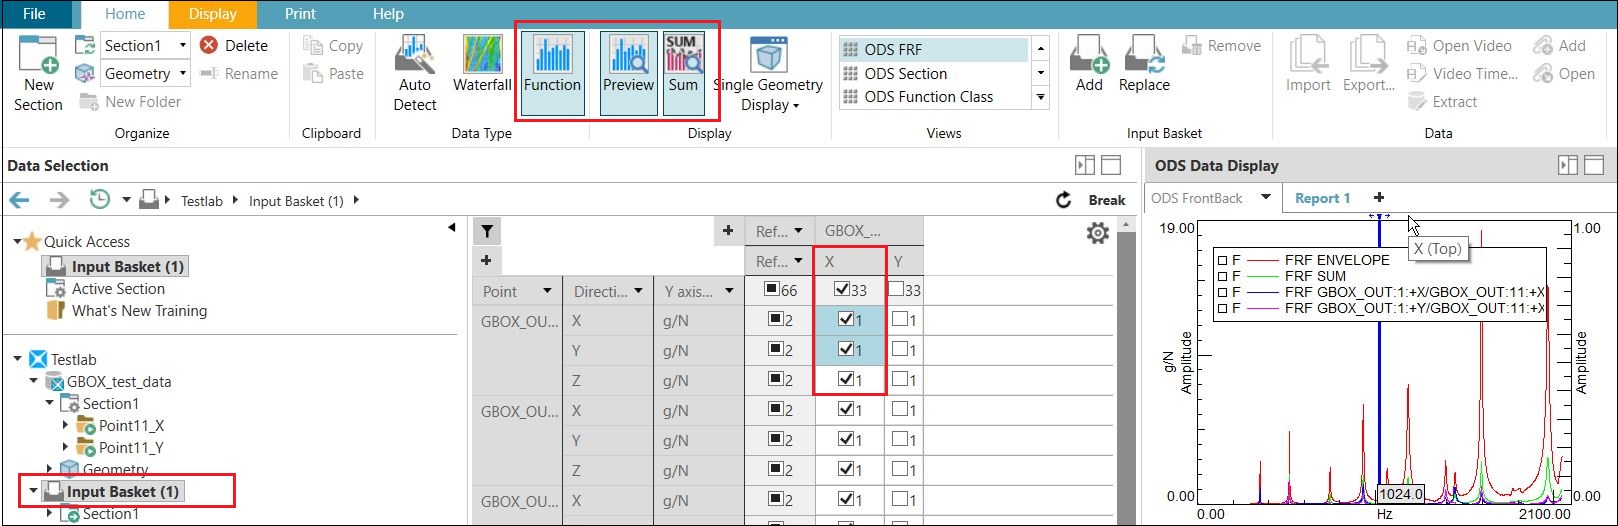
Task: Tick the FRF GBOX_OUT:1:+Y legend checkbox
Action: coord(1222,308)
